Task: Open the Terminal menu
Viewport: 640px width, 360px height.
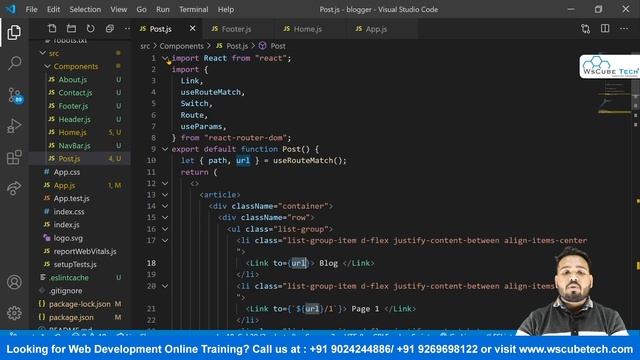Action: (x=193, y=9)
